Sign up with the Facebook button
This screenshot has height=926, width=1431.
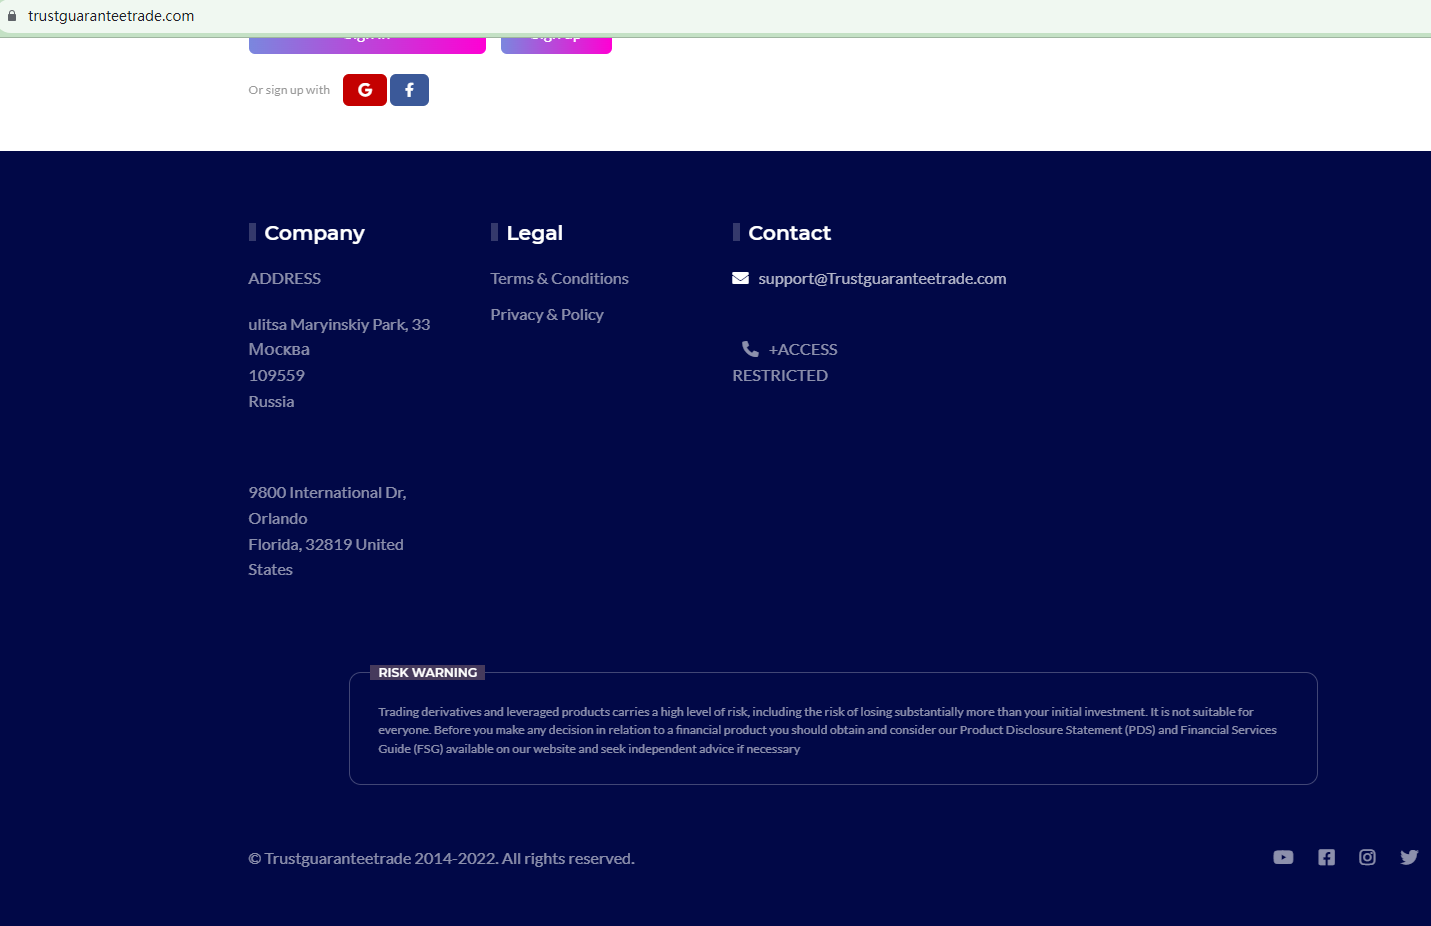click(x=409, y=90)
